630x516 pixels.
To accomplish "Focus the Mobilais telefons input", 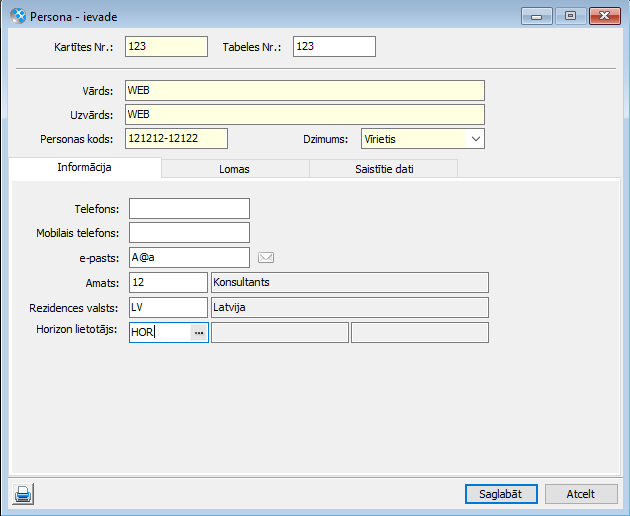I will tap(189, 233).
